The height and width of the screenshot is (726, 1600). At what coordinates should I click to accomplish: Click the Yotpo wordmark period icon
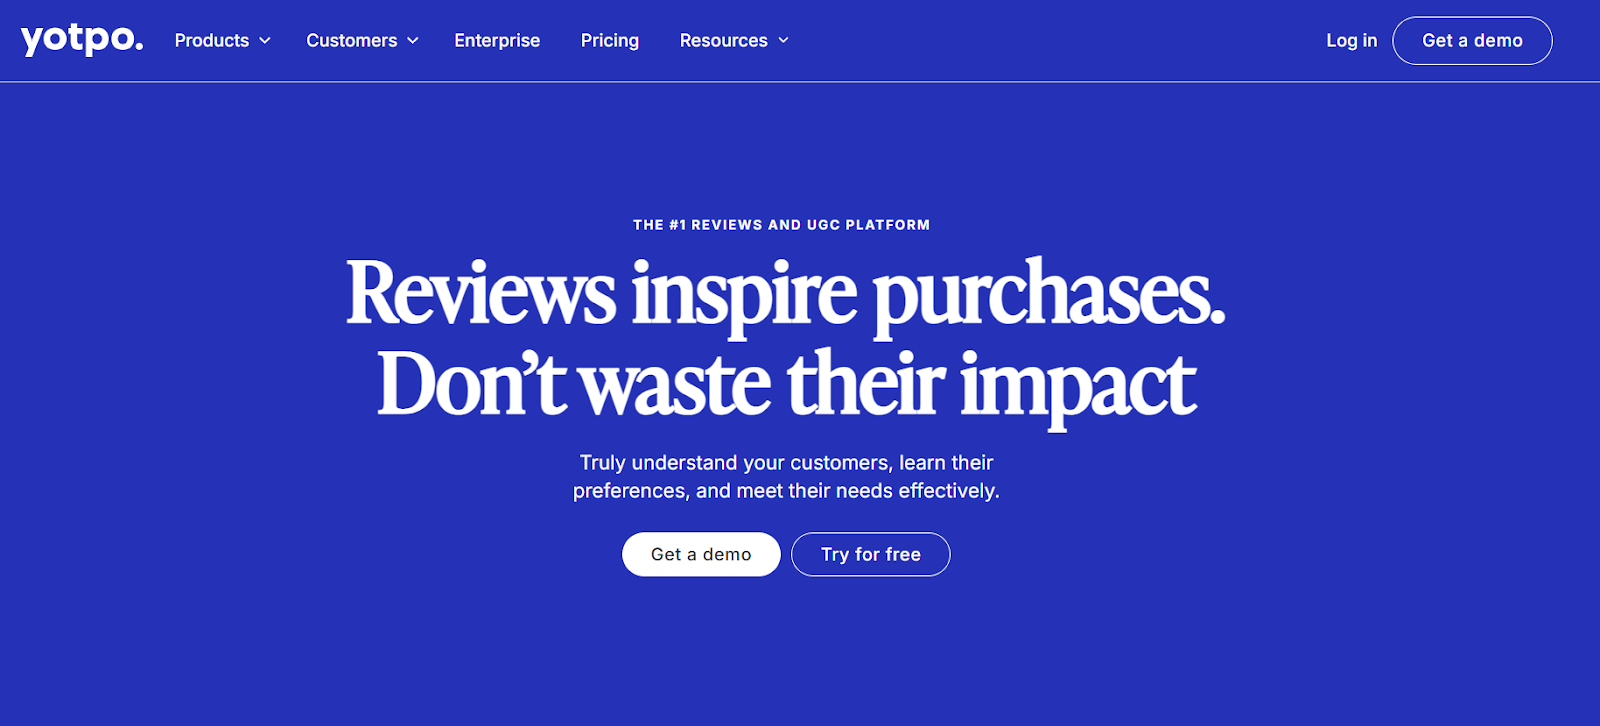139,46
